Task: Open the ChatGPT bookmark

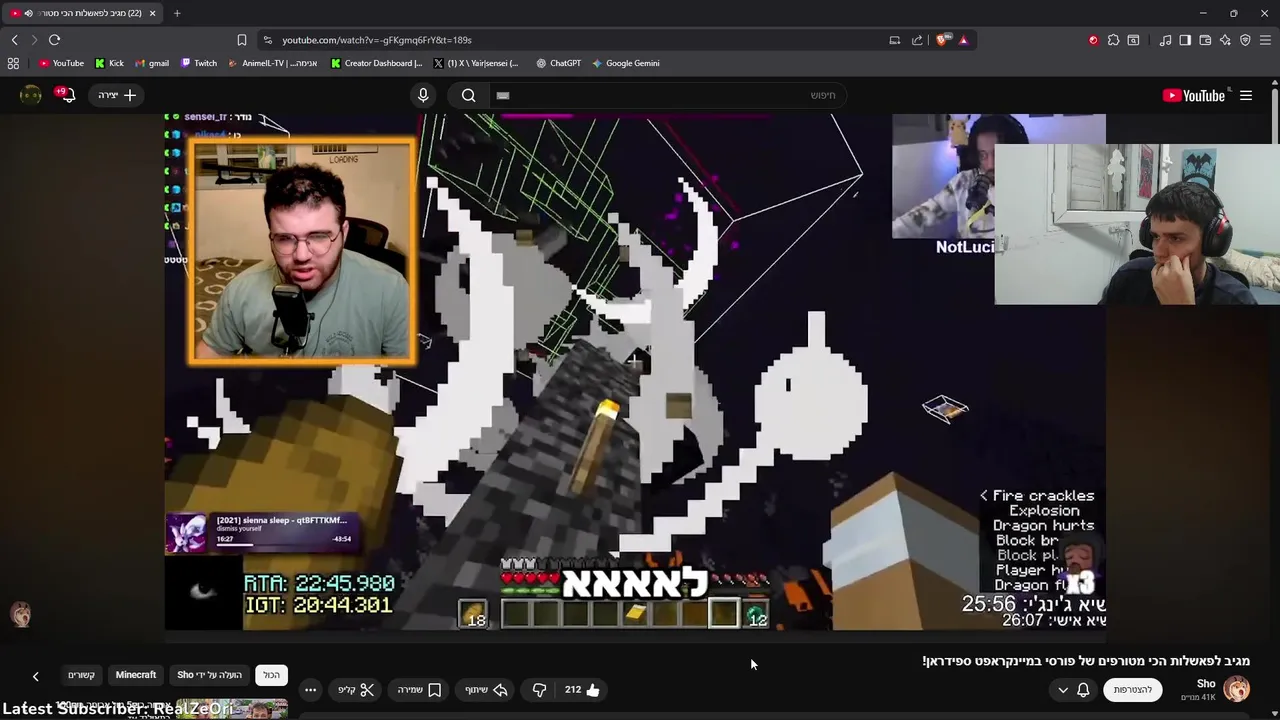Action: click(x=558, y=63)
